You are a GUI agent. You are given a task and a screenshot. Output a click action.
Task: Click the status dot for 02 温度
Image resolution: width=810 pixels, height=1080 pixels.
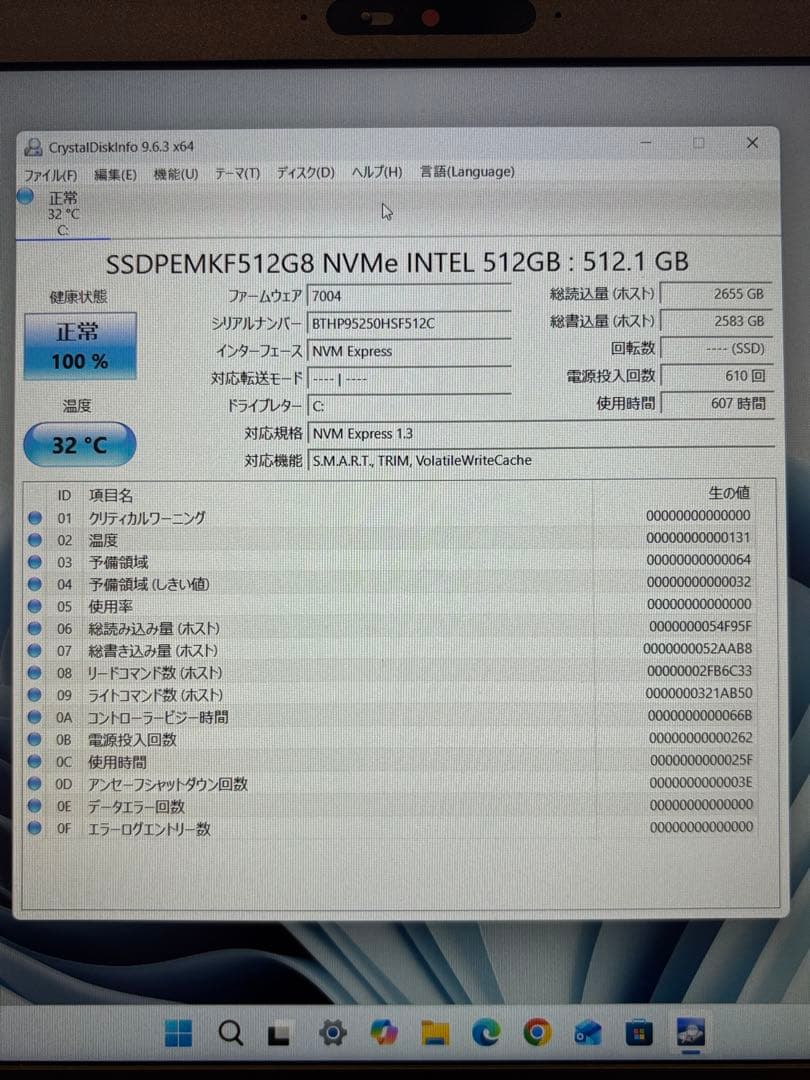pyautogui.click(x=34, y=540)
